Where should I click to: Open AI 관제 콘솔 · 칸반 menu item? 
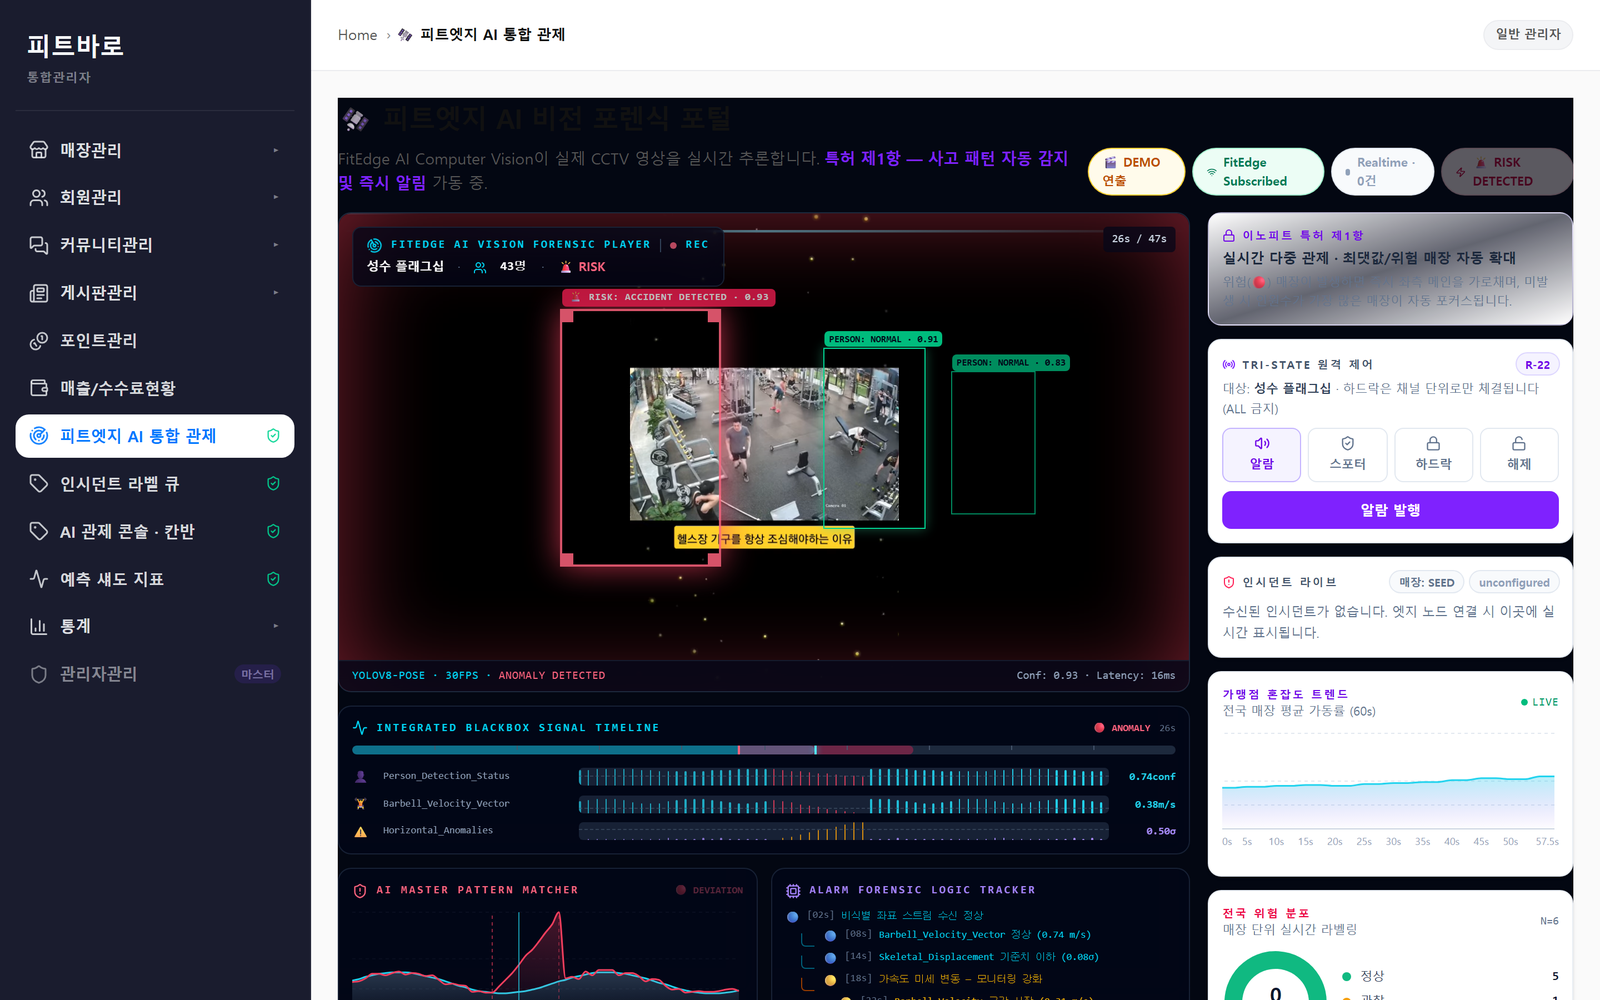155,531
